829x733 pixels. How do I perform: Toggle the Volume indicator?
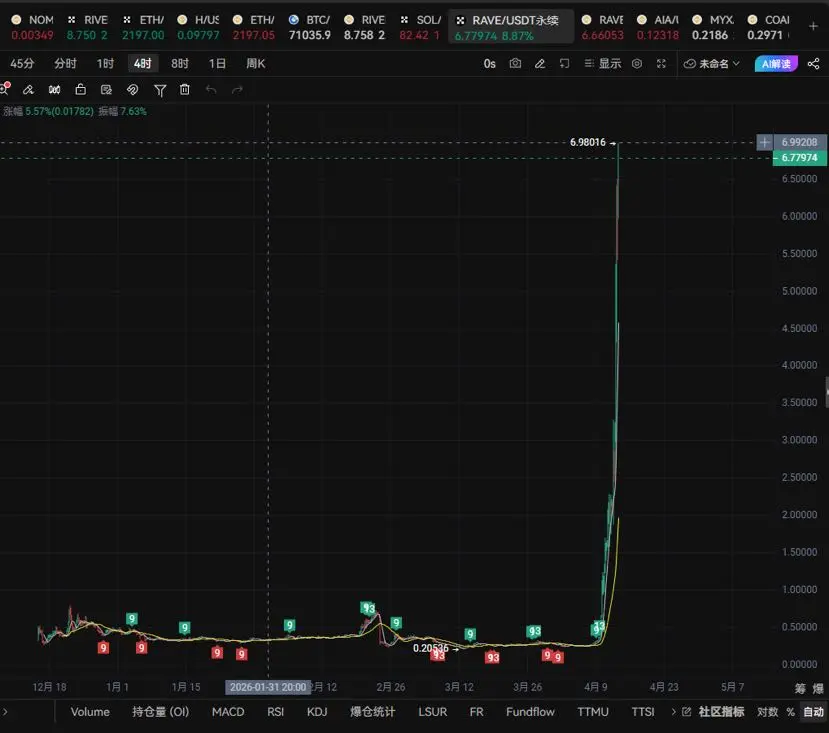[x=90, y=712]
